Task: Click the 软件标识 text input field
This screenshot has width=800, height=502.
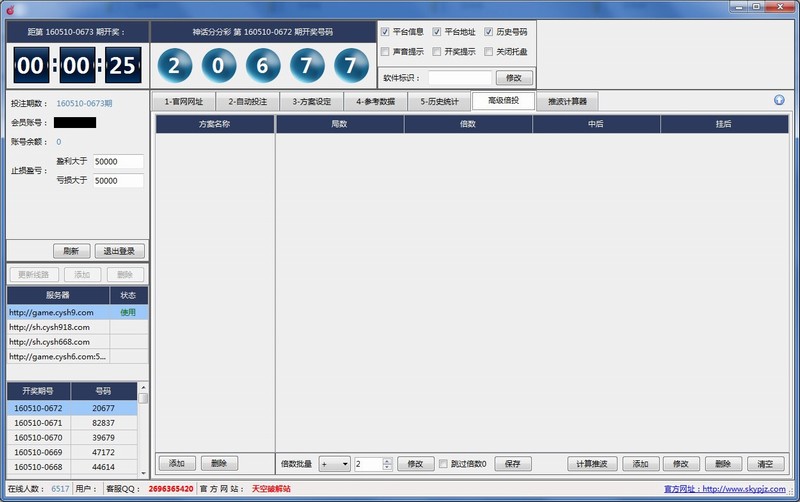Action: pyautogui.click(x=460, y=77)
